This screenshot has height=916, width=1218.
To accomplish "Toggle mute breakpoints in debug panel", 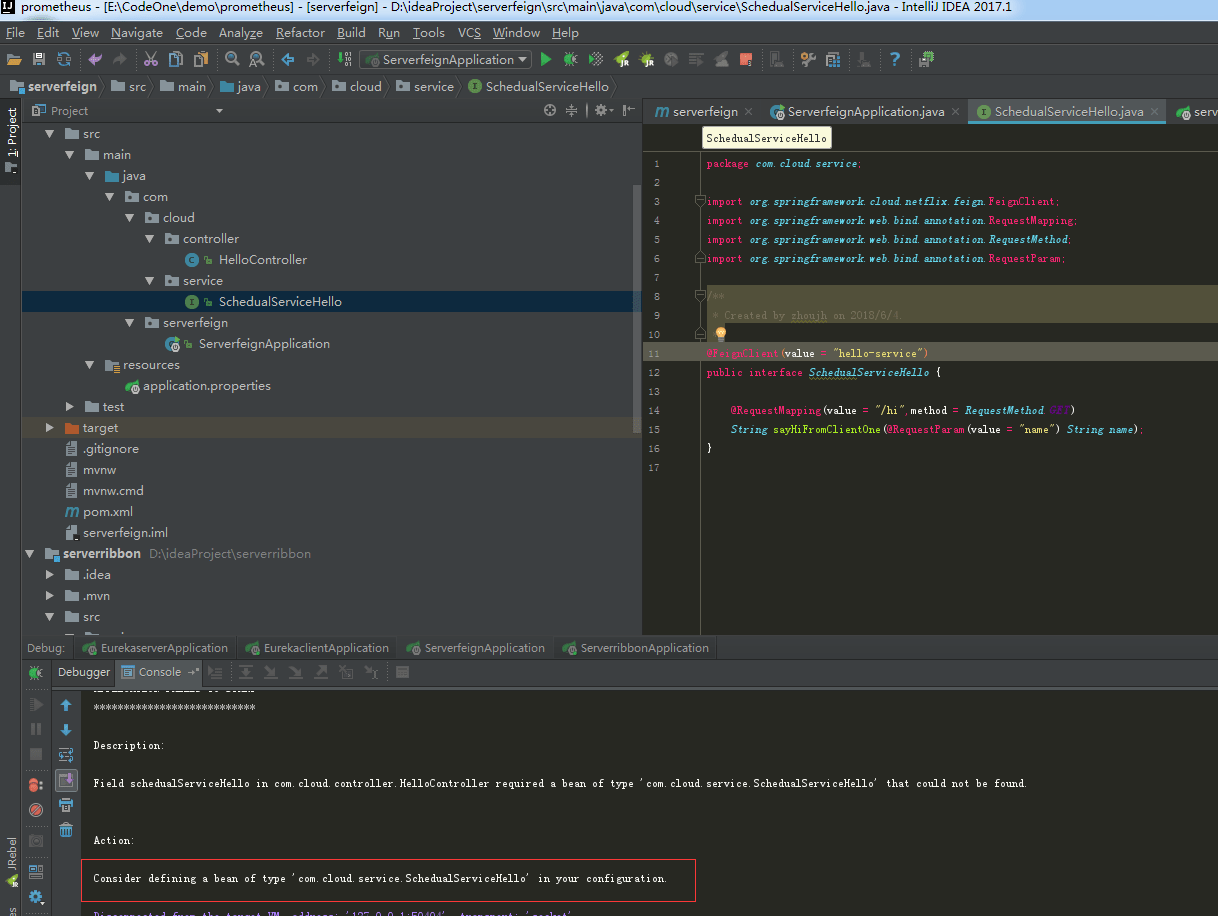I will [36, 809].
